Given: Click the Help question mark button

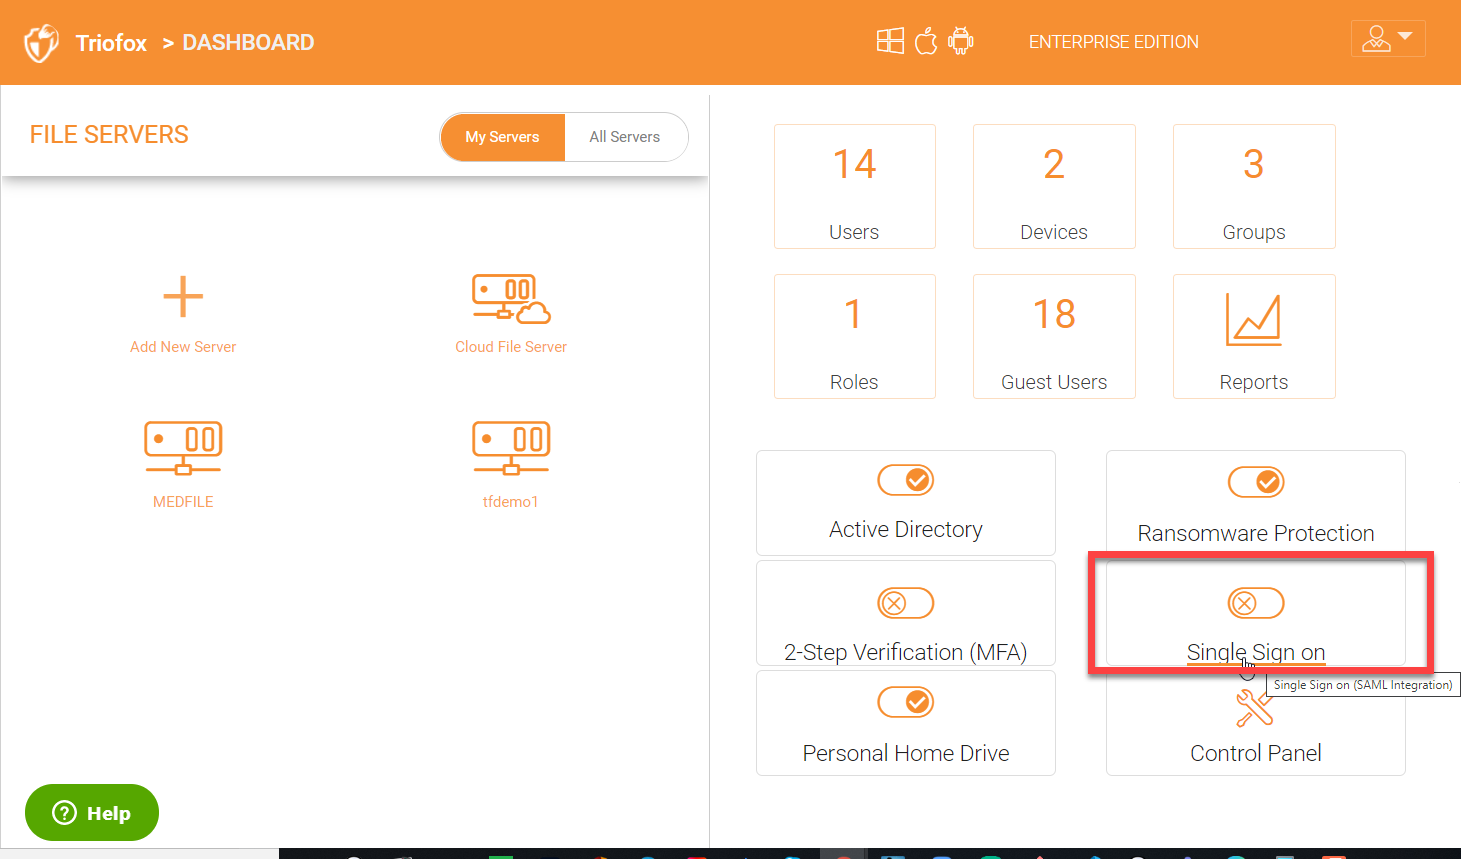Looking at the screenshot, I should pyautogui.click(x=92, y=813).
